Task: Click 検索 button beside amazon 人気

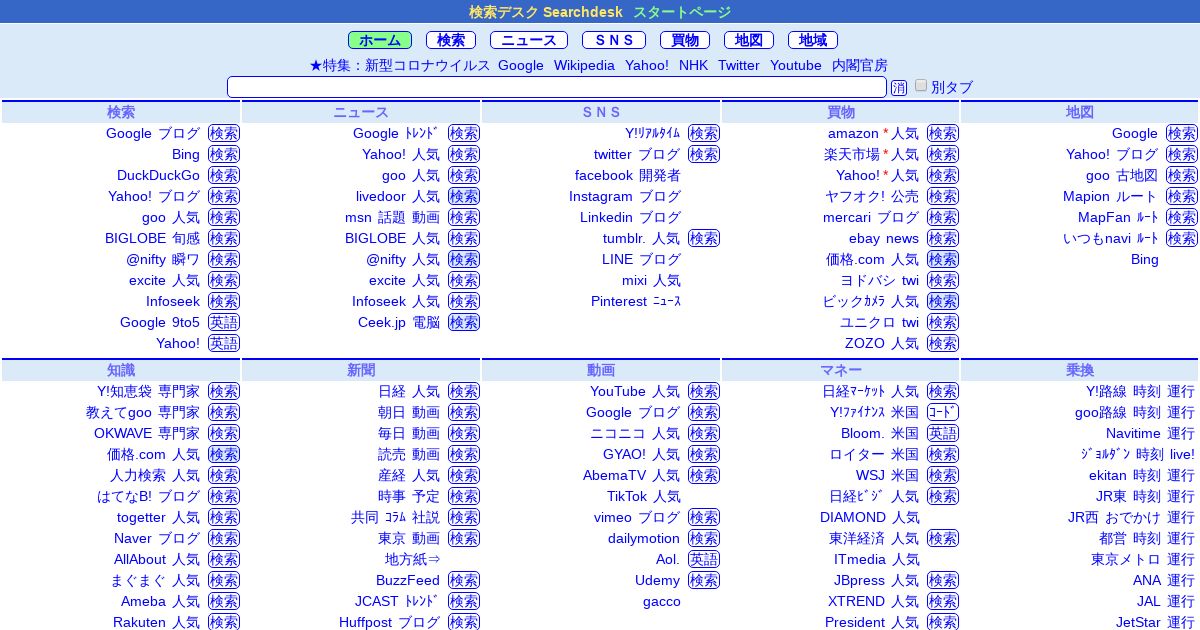Action: tap(943, 133)
